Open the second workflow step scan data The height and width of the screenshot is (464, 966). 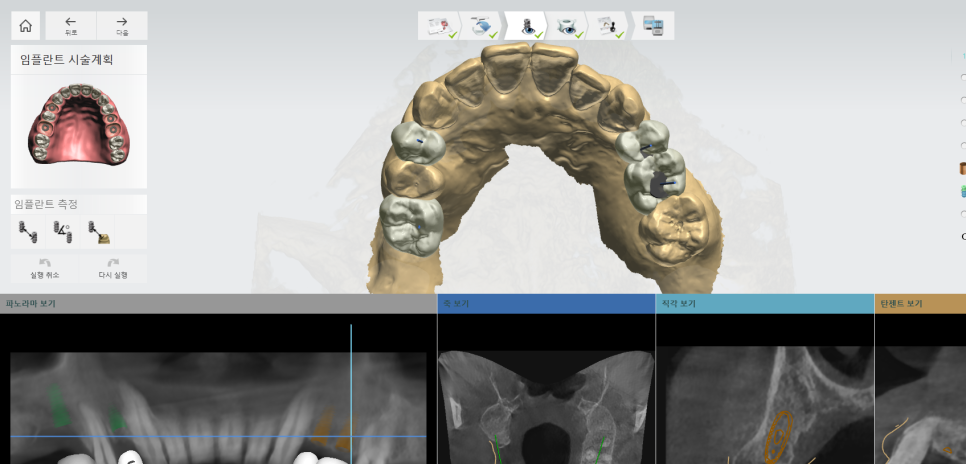coord(482,26)
